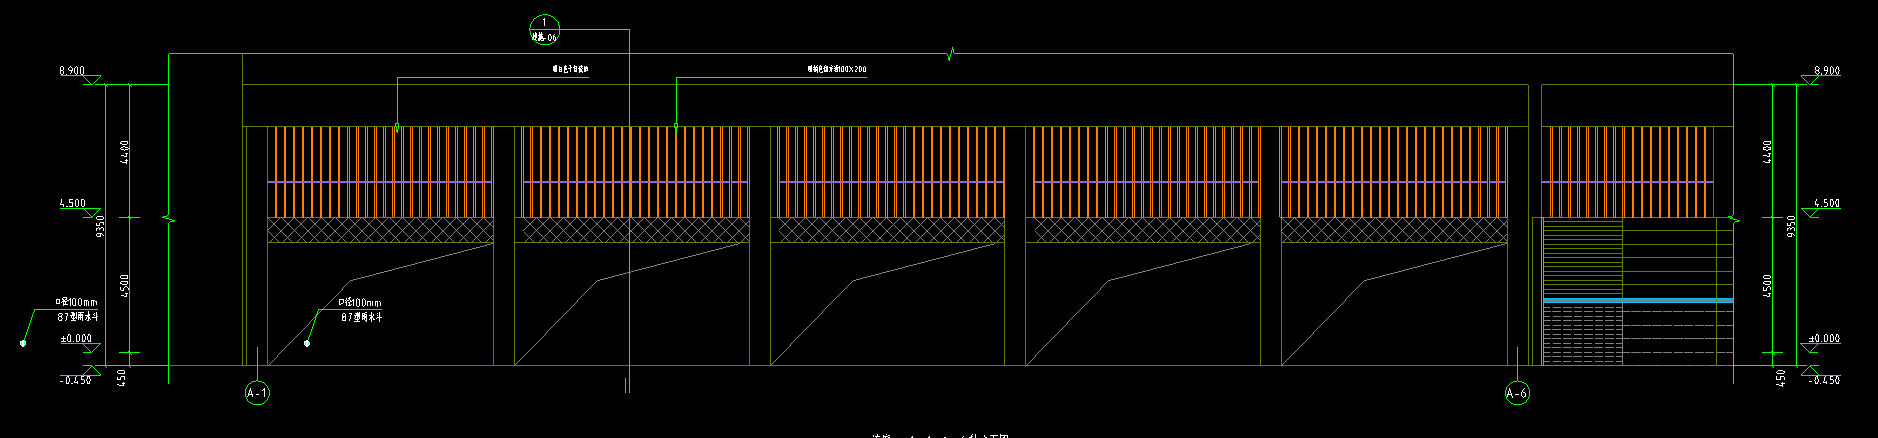Viewport: 1878px width, 438px height.
Task: Click the 450 dimension near the left edge
Action: point(122,378)
